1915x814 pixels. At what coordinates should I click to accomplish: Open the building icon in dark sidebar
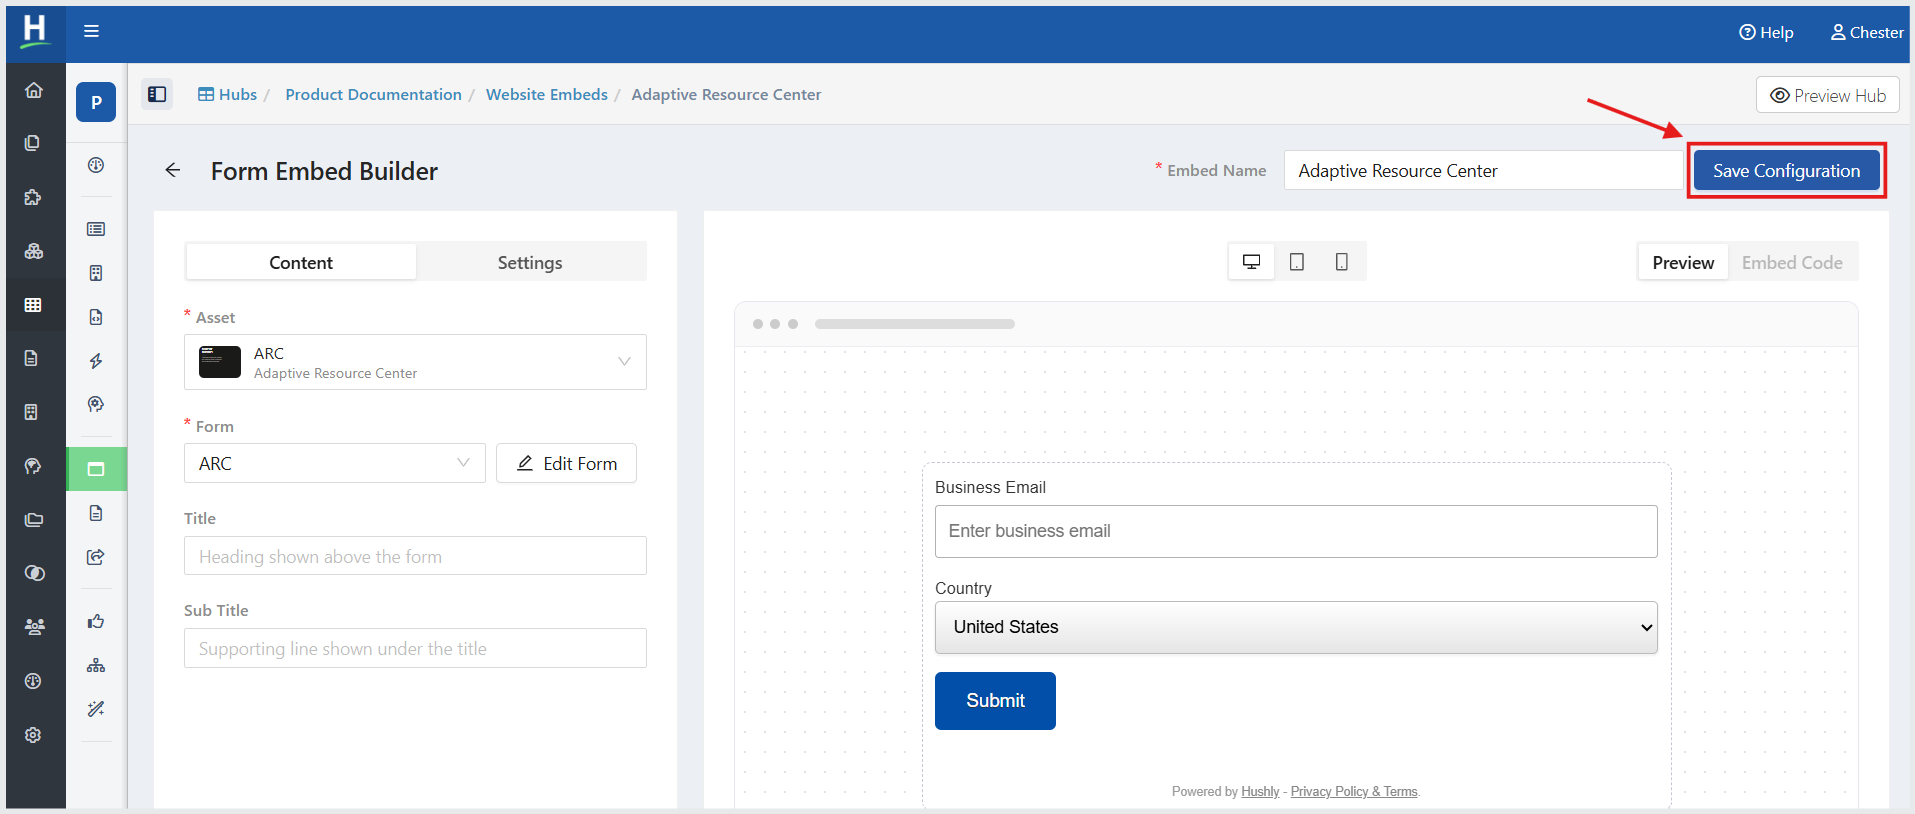[33, 412]
